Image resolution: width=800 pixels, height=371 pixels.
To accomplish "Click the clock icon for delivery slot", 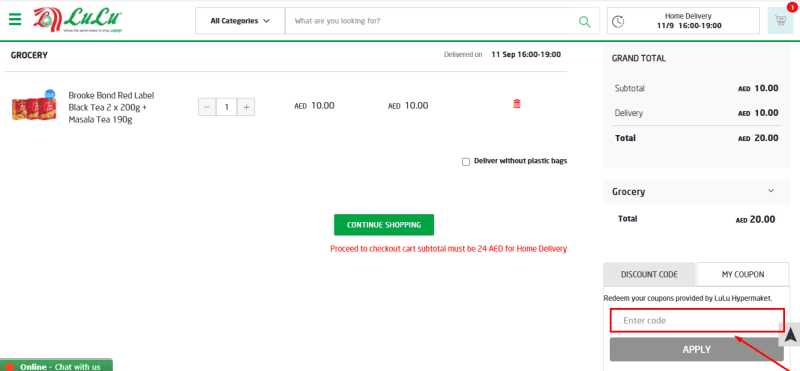I will point(618,21).
